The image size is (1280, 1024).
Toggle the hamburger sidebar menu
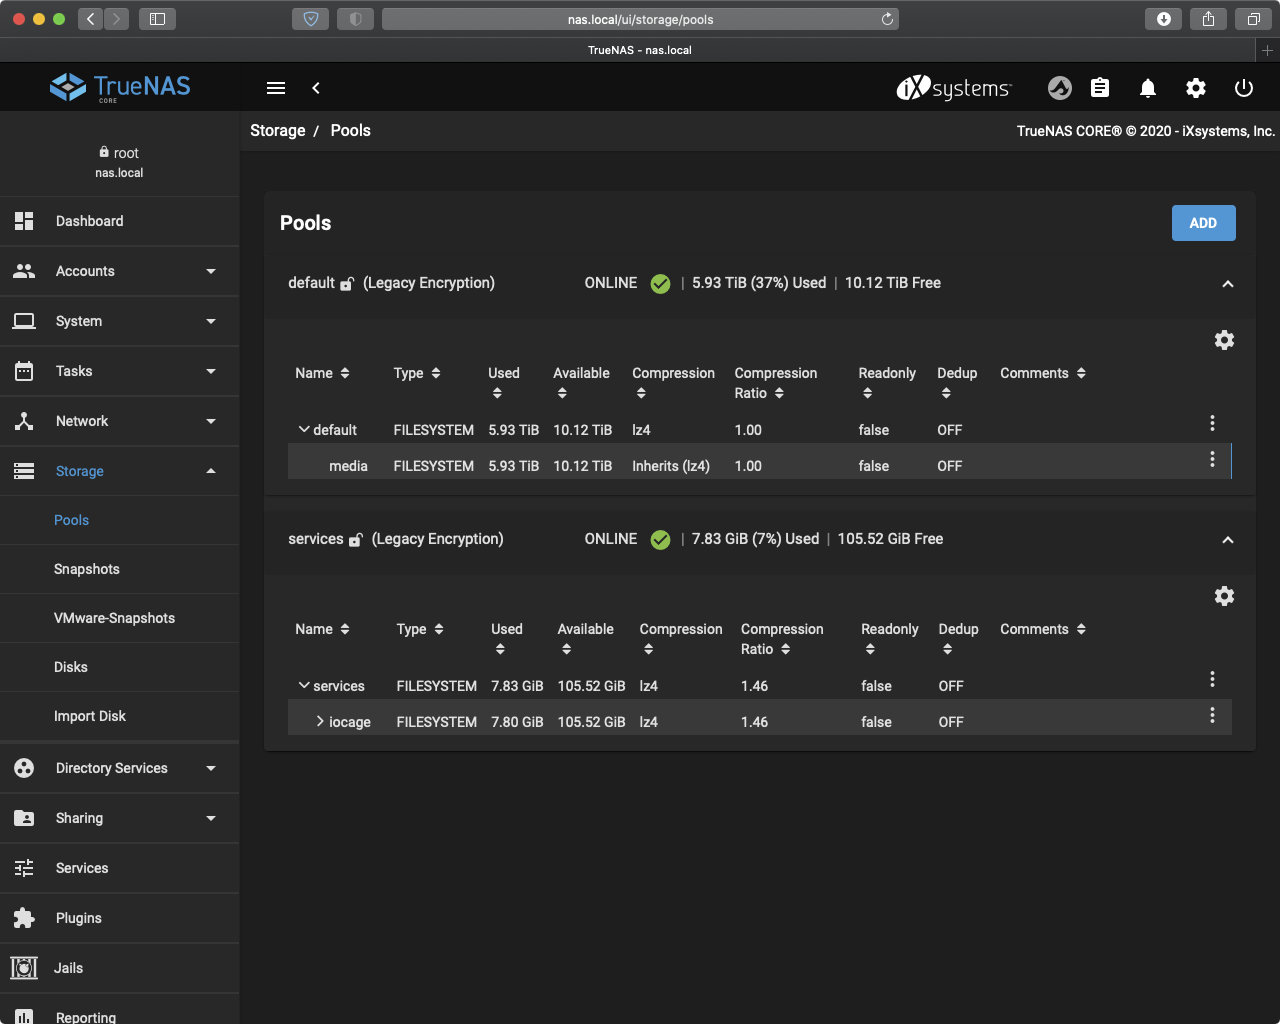point(276,88)
